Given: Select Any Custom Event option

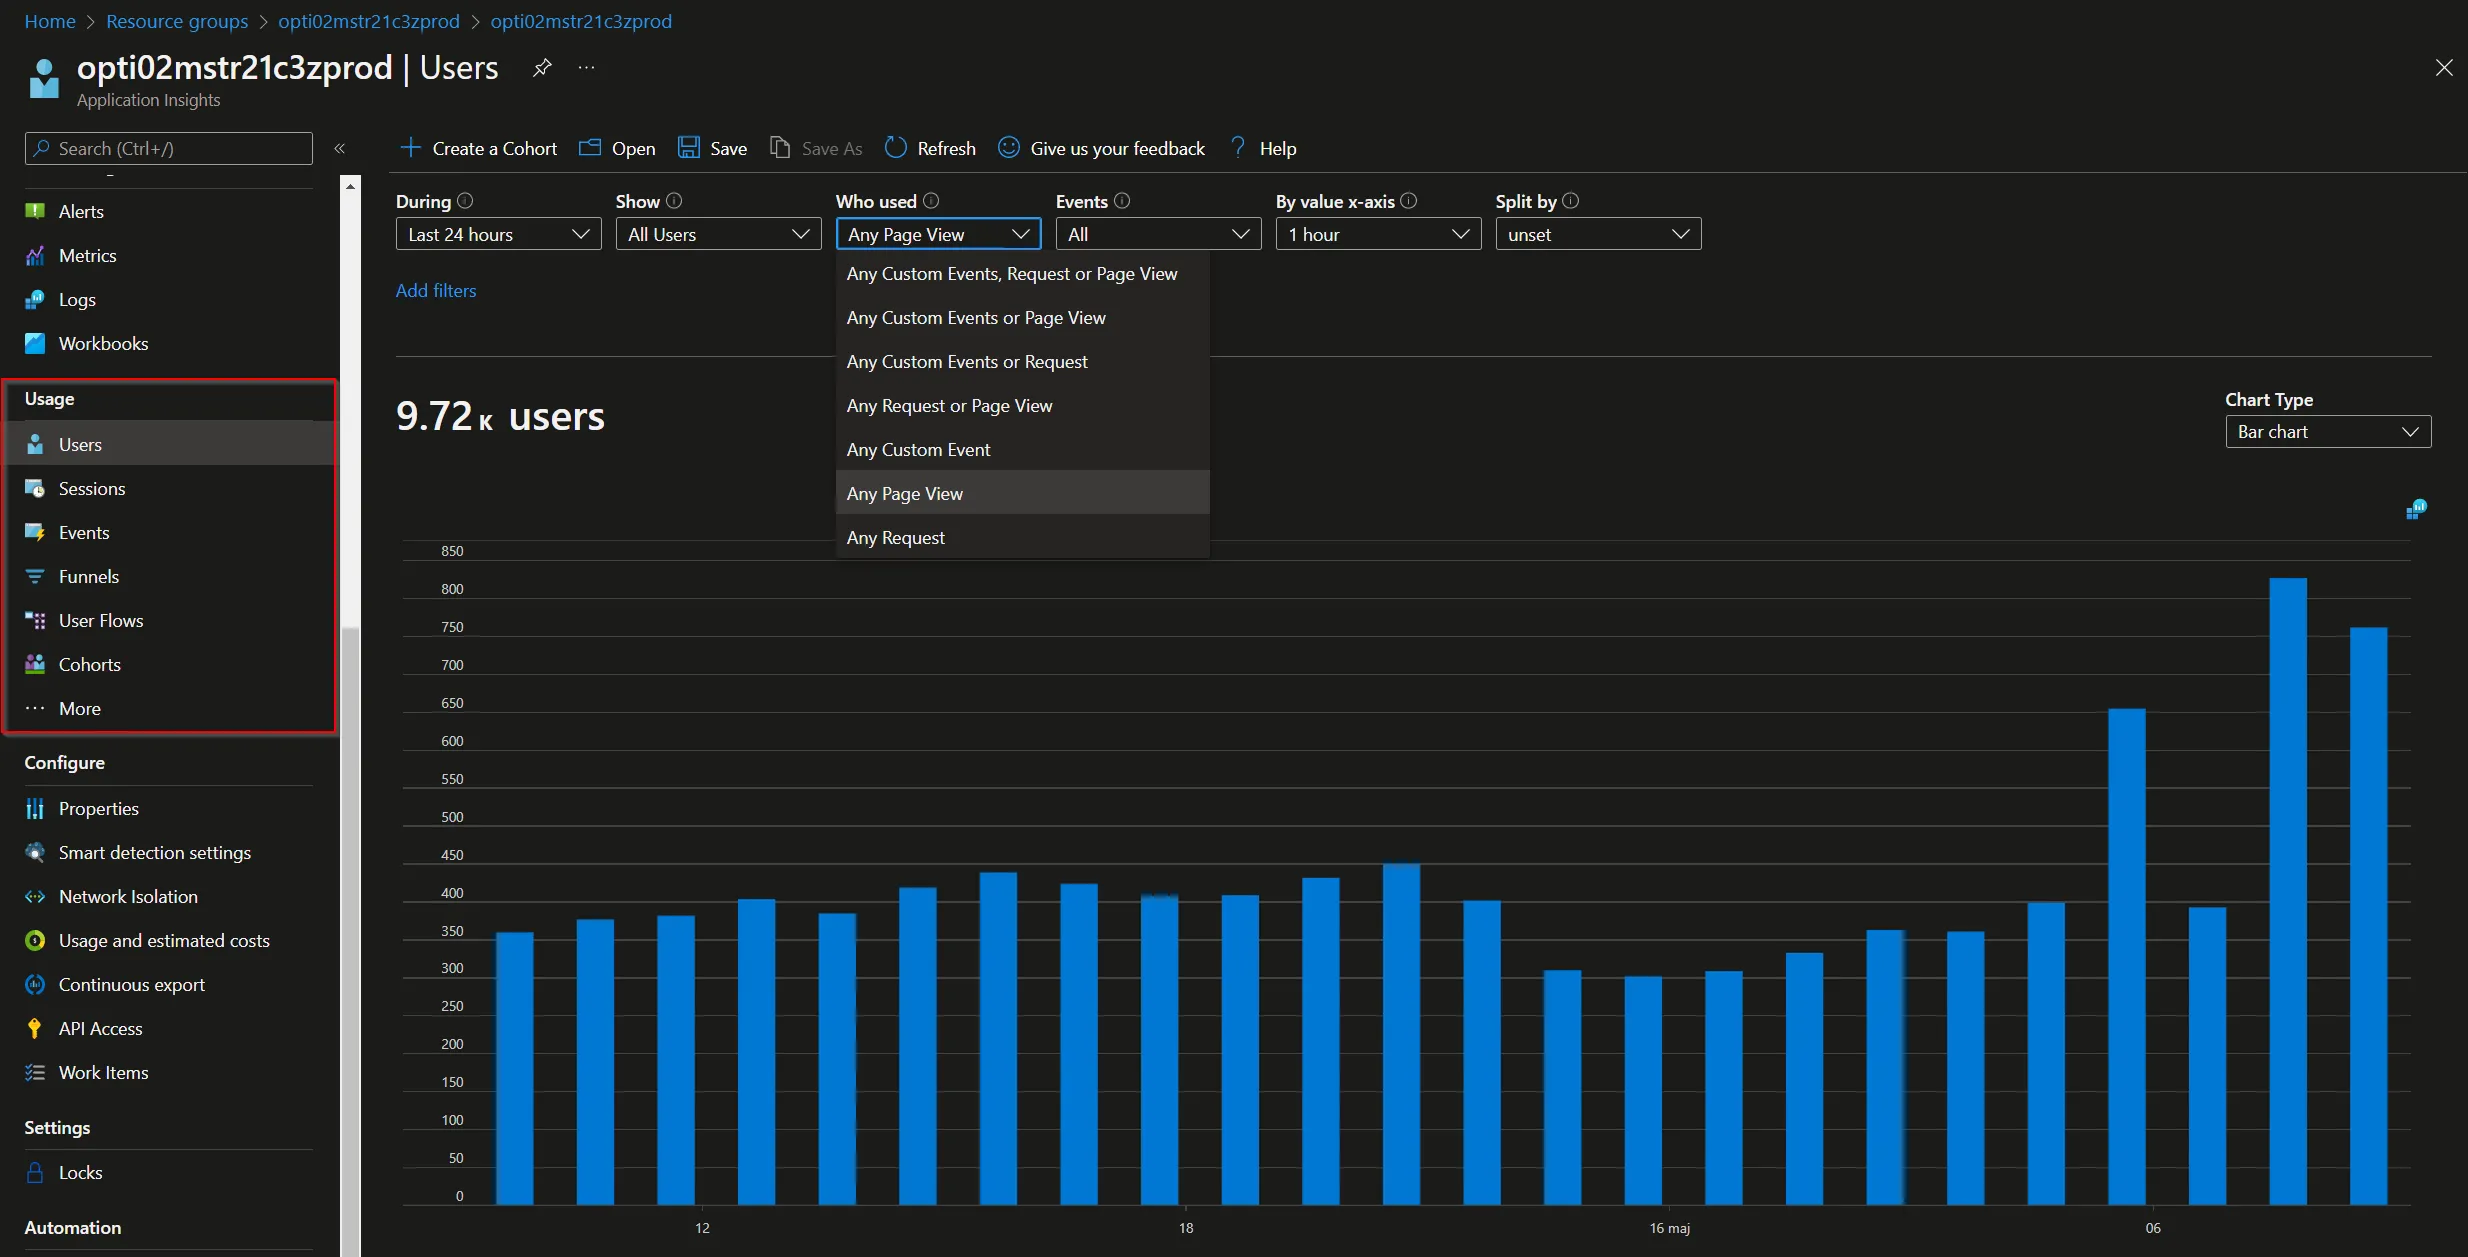Looking at the screenshot, I should [x=1022, y=450].
